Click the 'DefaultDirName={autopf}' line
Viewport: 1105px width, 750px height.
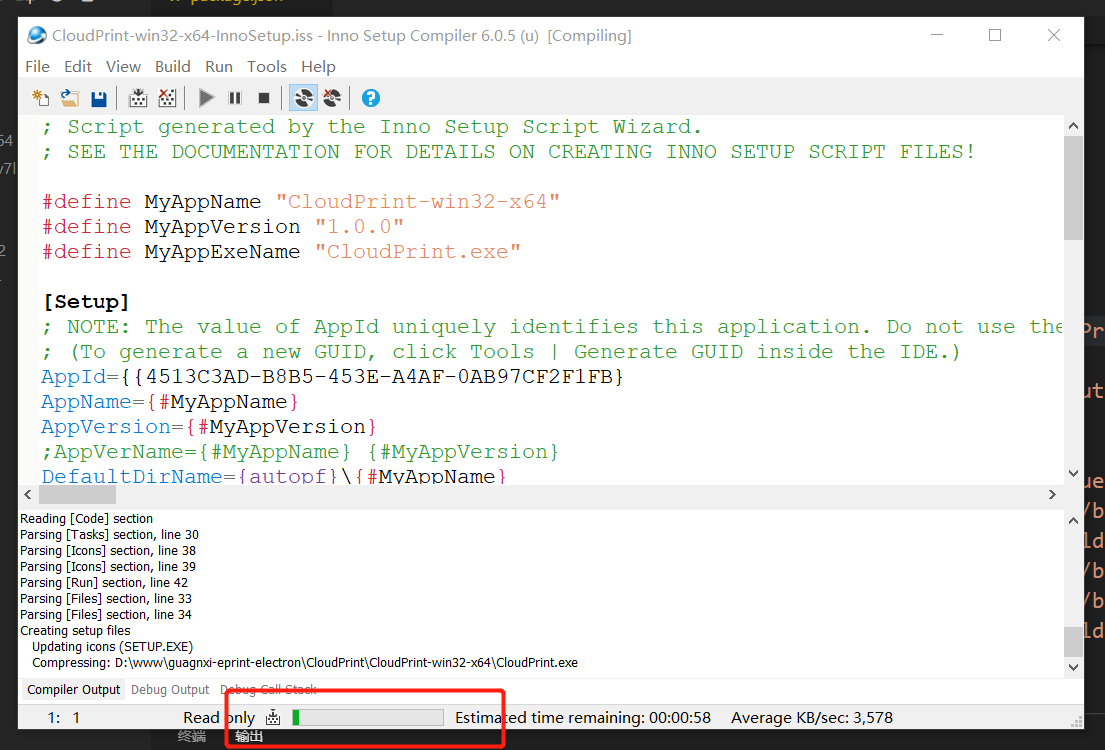point(274,476)
